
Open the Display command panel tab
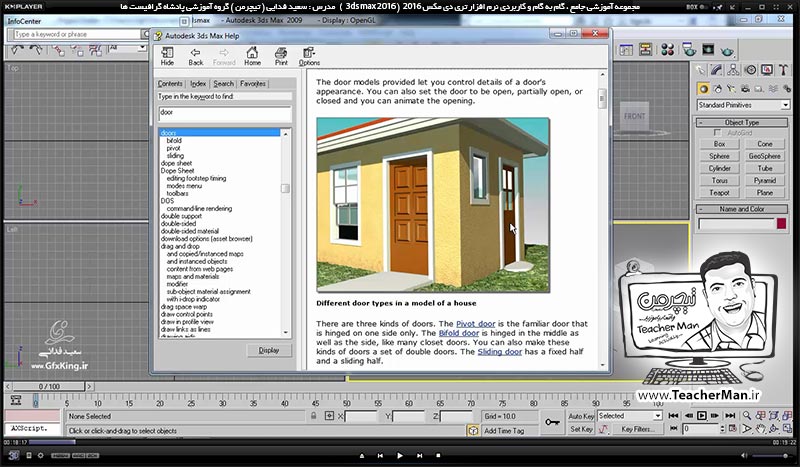tap(766, 70)
